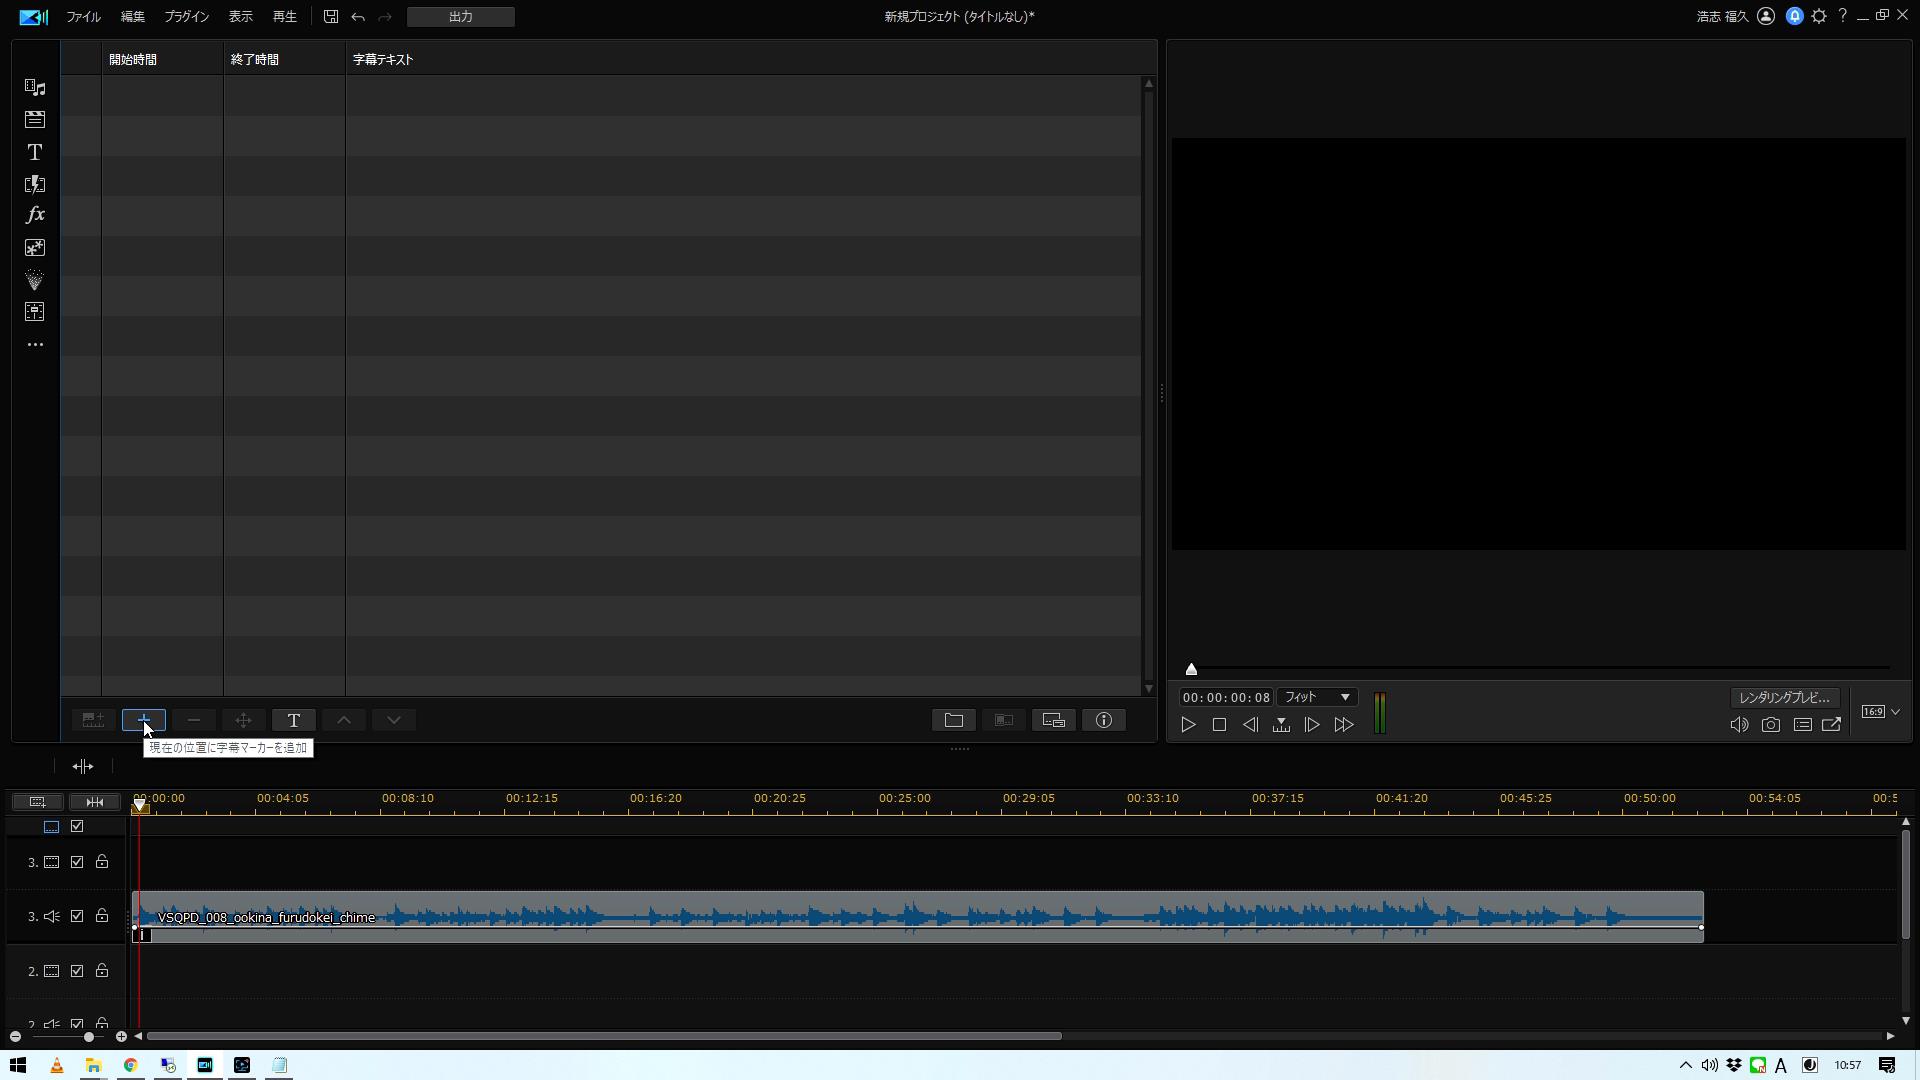
Task: Step to previous frame
Action: click(x=1250, y=725)
